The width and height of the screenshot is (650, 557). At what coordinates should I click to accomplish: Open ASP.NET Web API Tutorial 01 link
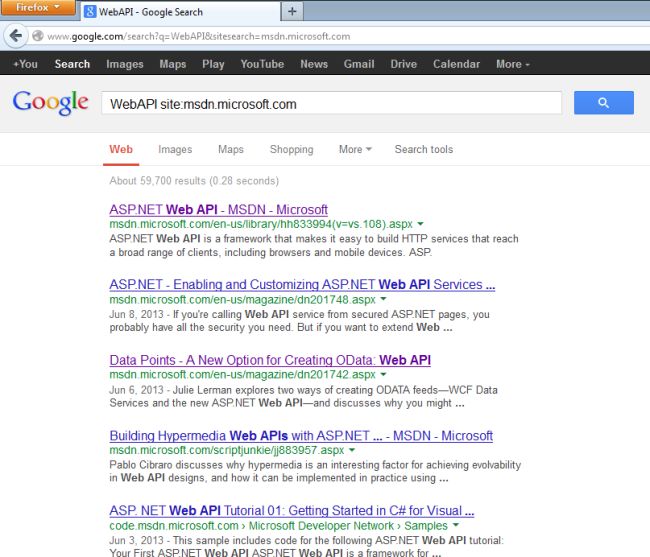click(292, 511)
